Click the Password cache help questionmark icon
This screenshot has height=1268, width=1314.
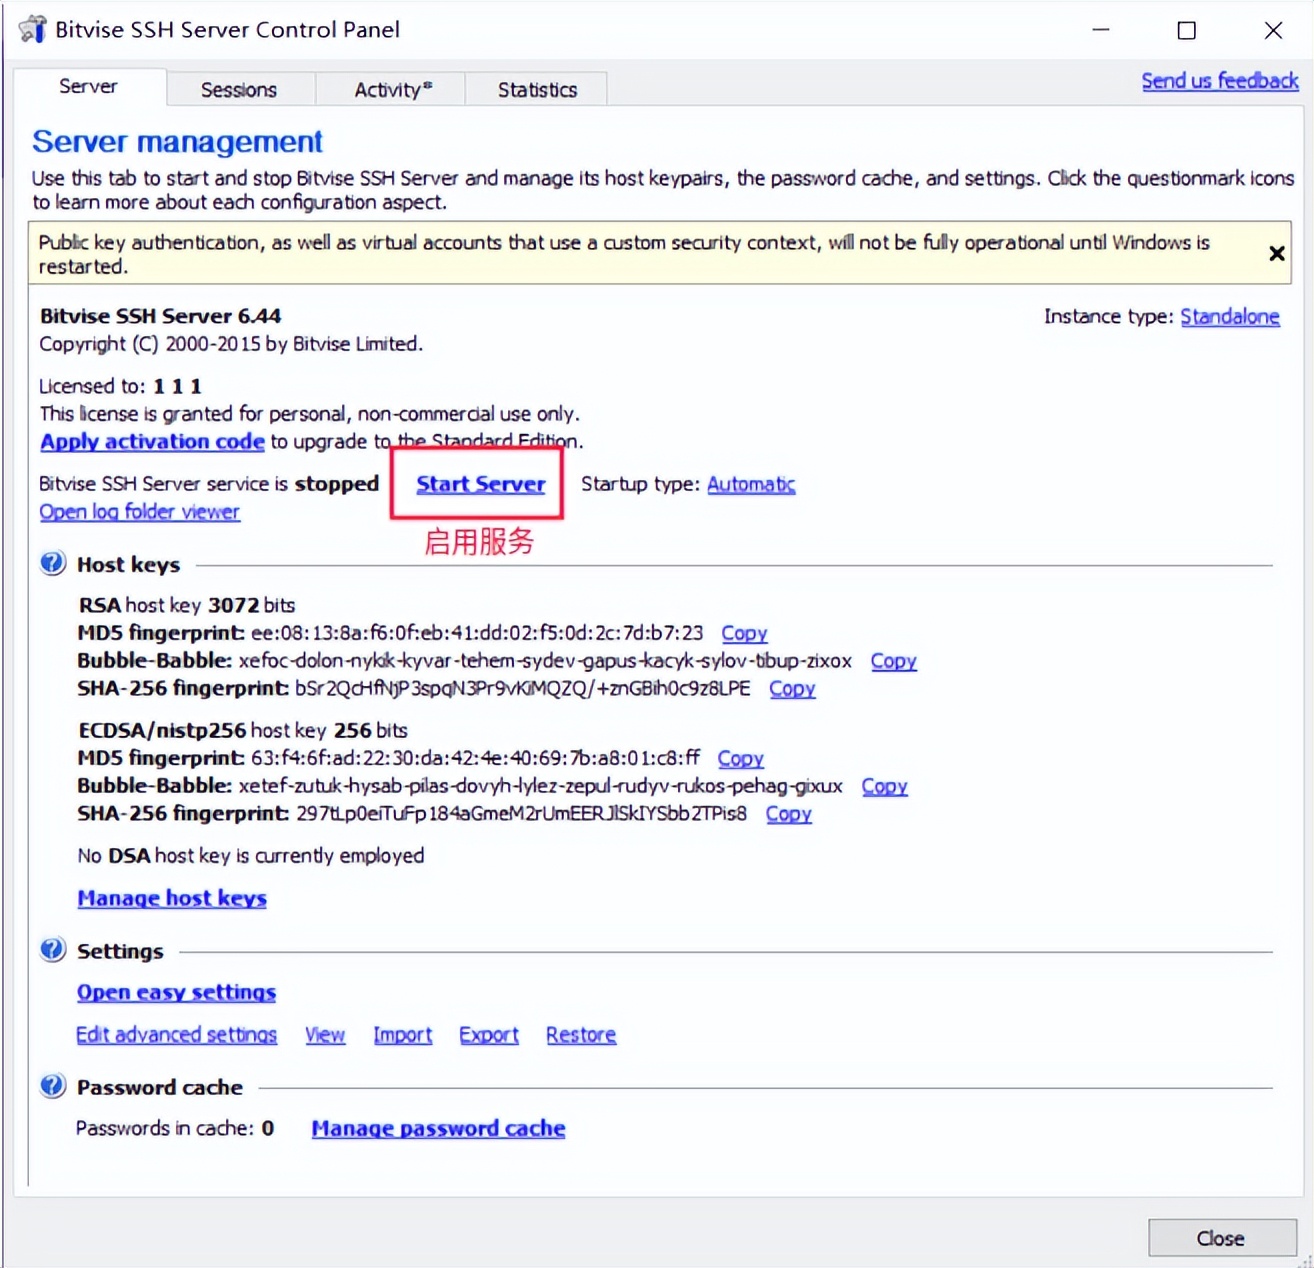pyautogui.click(x=53, y=1086)
